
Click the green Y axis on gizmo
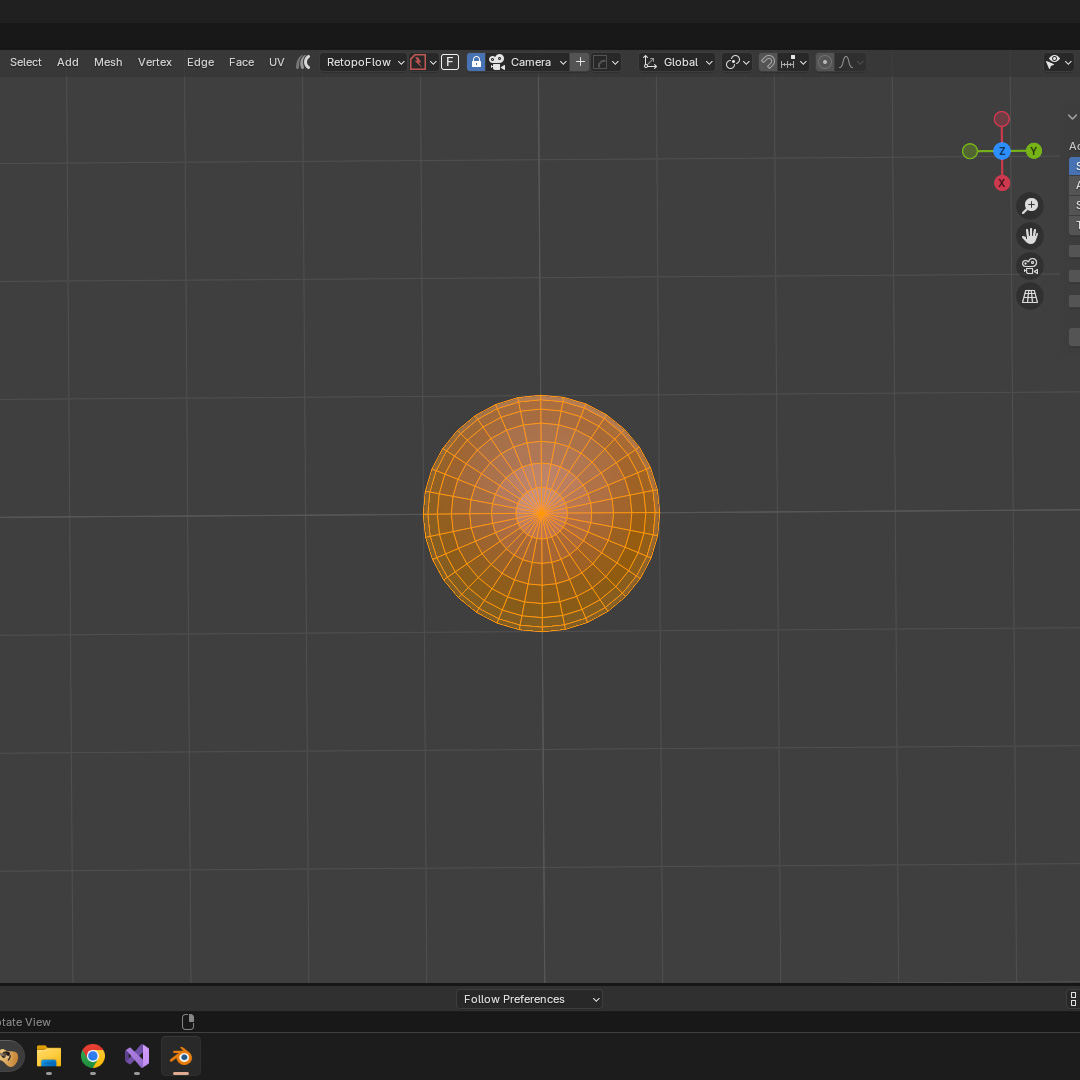click(1034, 151)
